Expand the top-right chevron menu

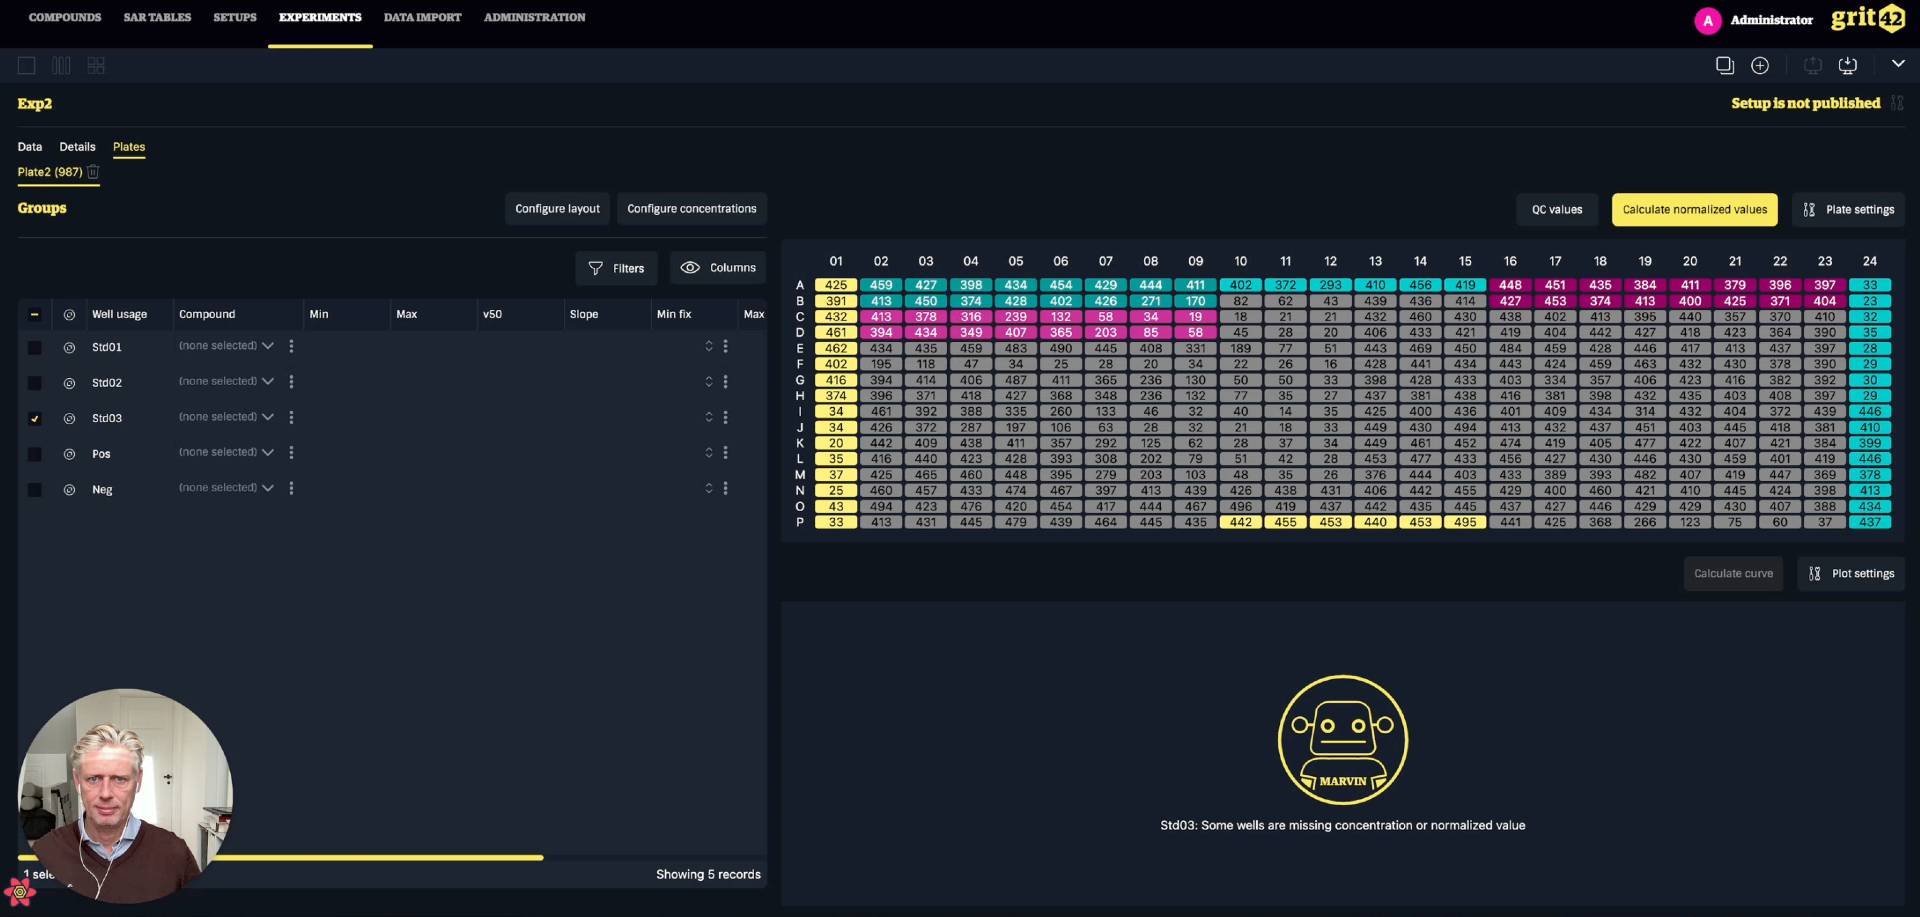[1897, 64]
